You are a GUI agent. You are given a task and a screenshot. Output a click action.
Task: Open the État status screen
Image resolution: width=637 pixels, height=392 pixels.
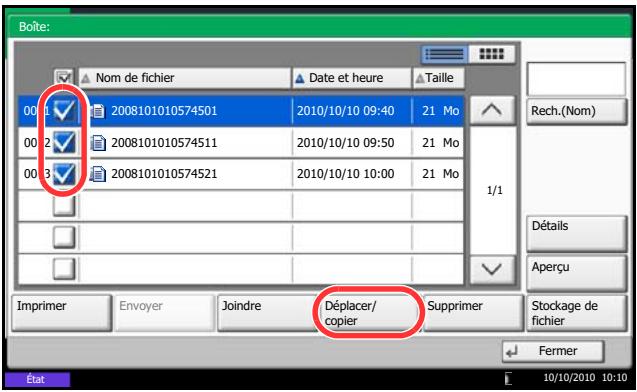point(37,379)
